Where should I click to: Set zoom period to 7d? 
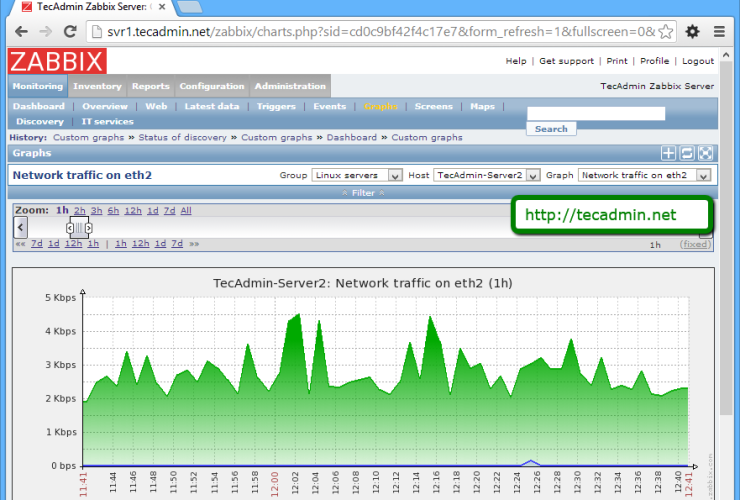coord(169,211)
